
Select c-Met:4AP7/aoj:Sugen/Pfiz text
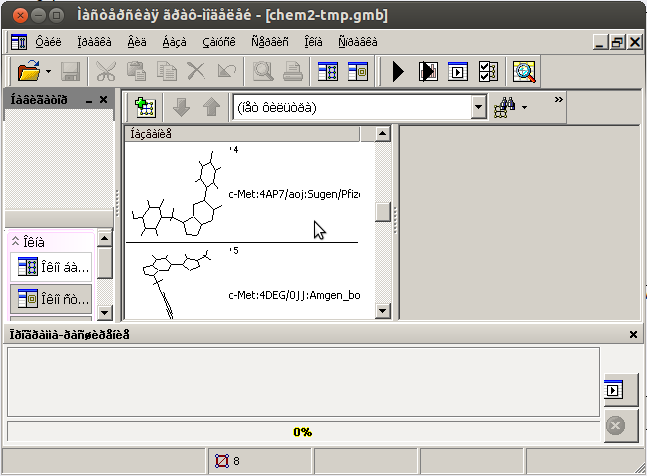click(x=294, y=194)
